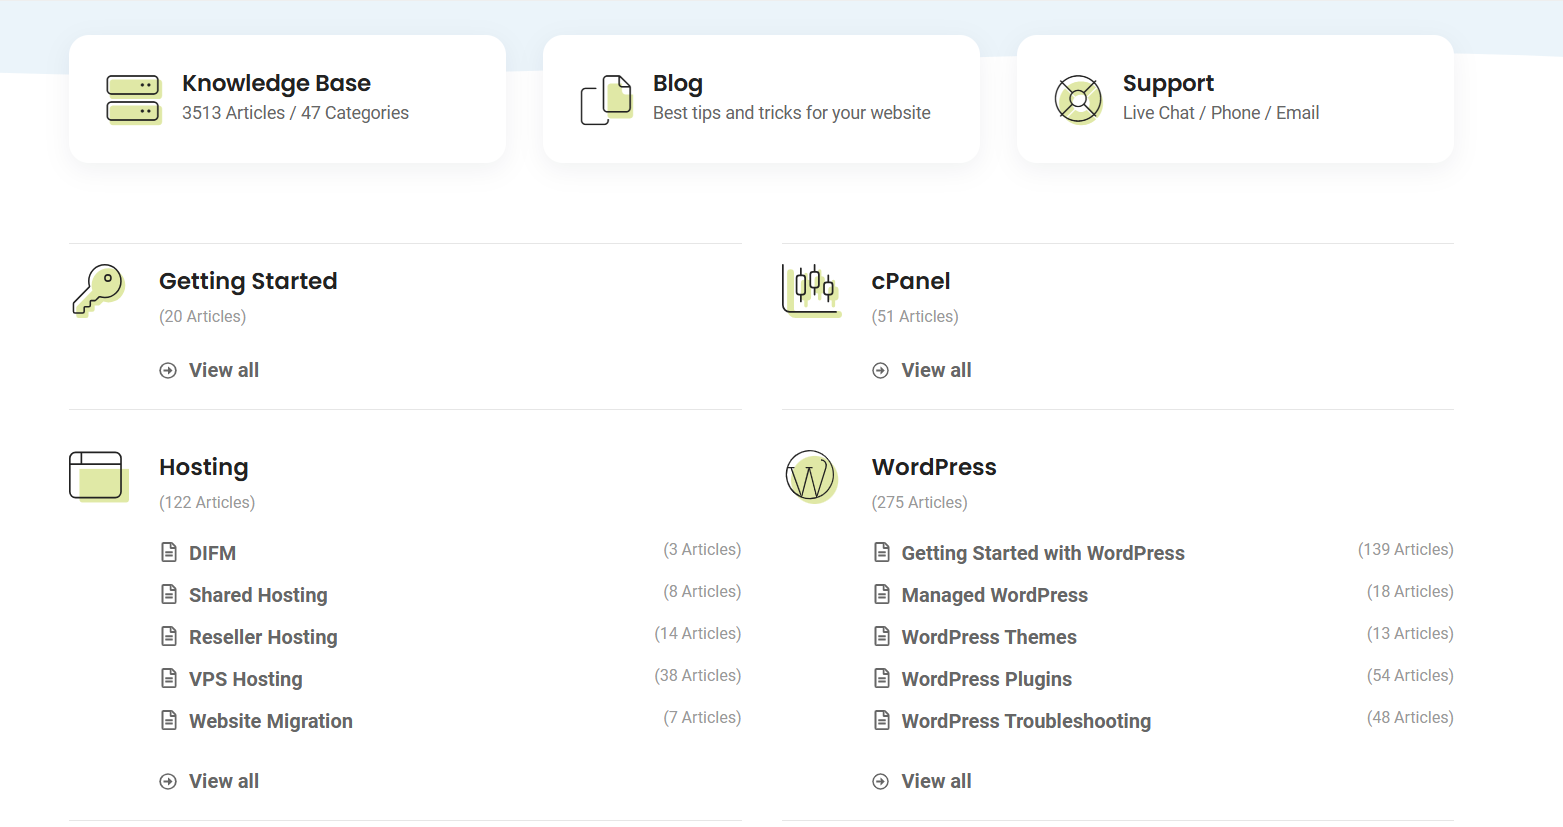This screenshot has height=827, width=1563.
Task: Click the '(13 Articles)' count for WordPress Themes
Action: 1410,633
